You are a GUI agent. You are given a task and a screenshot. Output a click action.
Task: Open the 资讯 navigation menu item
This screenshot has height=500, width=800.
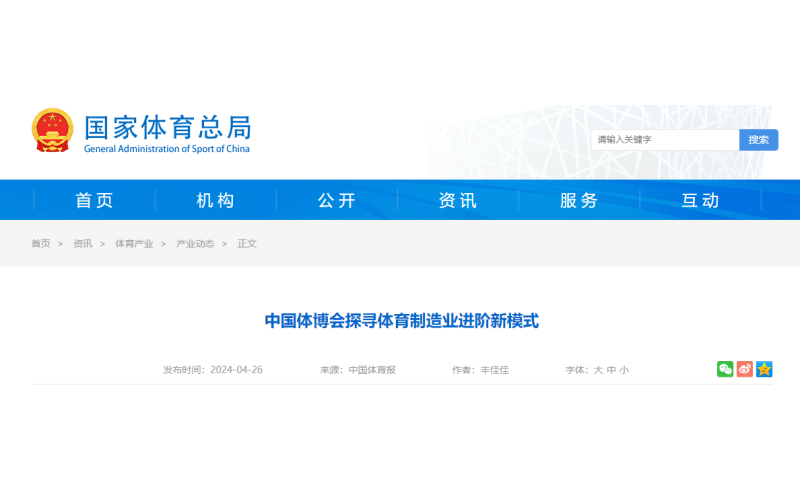click(458, 200)
